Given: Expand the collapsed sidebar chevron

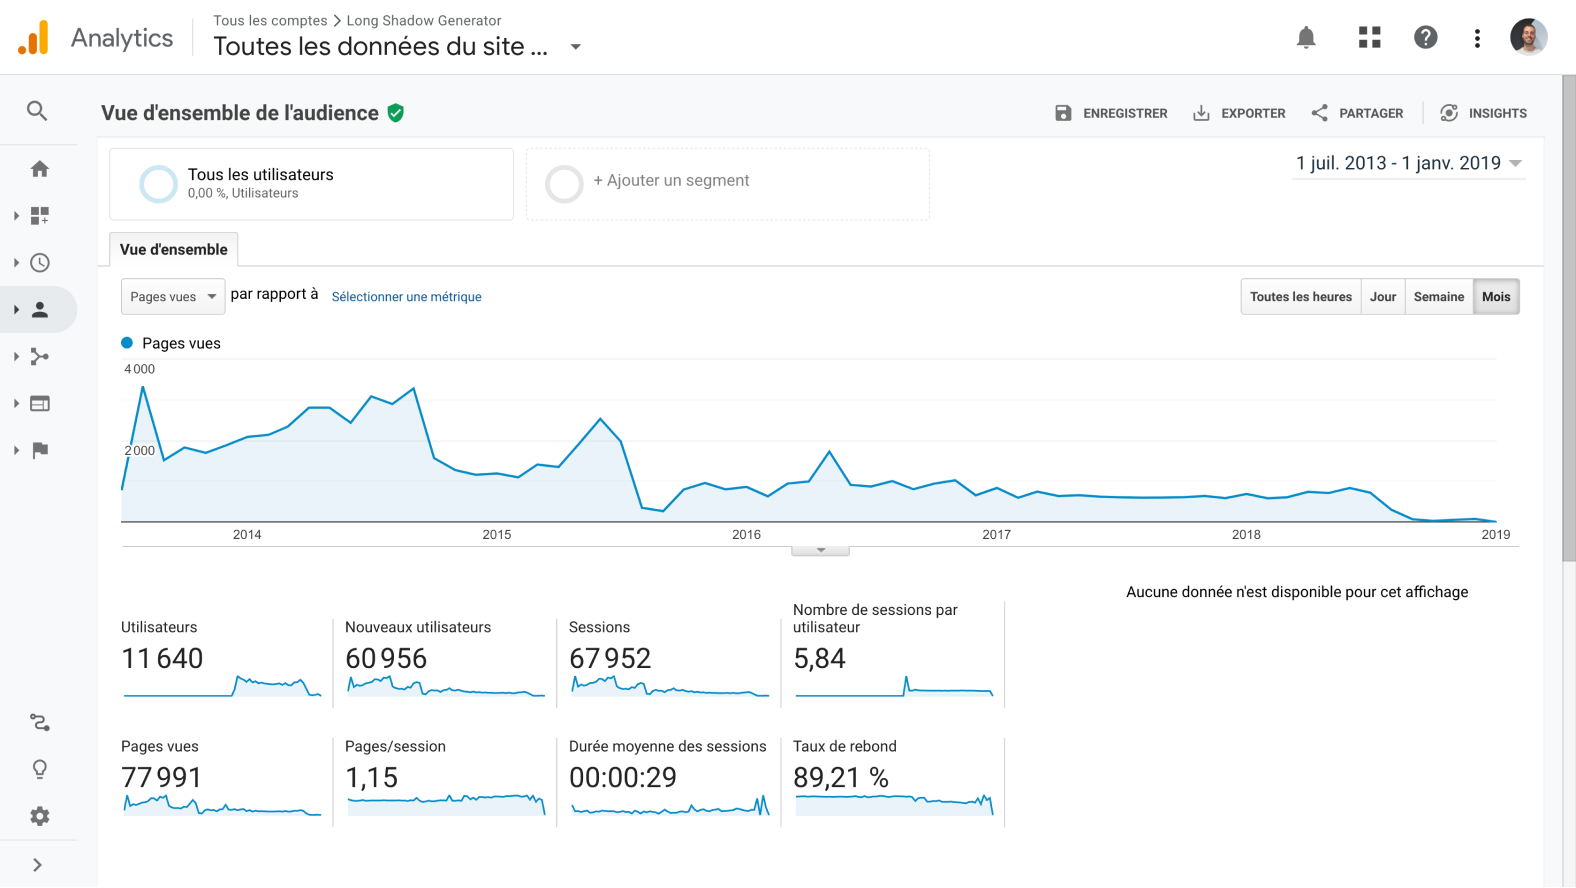Looking at the screenshot, I should (37, 865).
